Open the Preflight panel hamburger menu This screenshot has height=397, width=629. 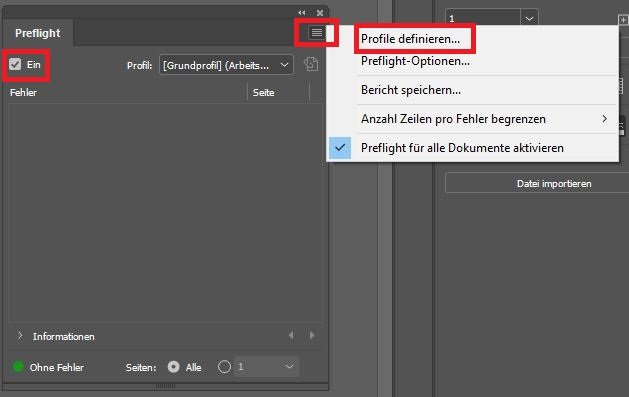317,32
